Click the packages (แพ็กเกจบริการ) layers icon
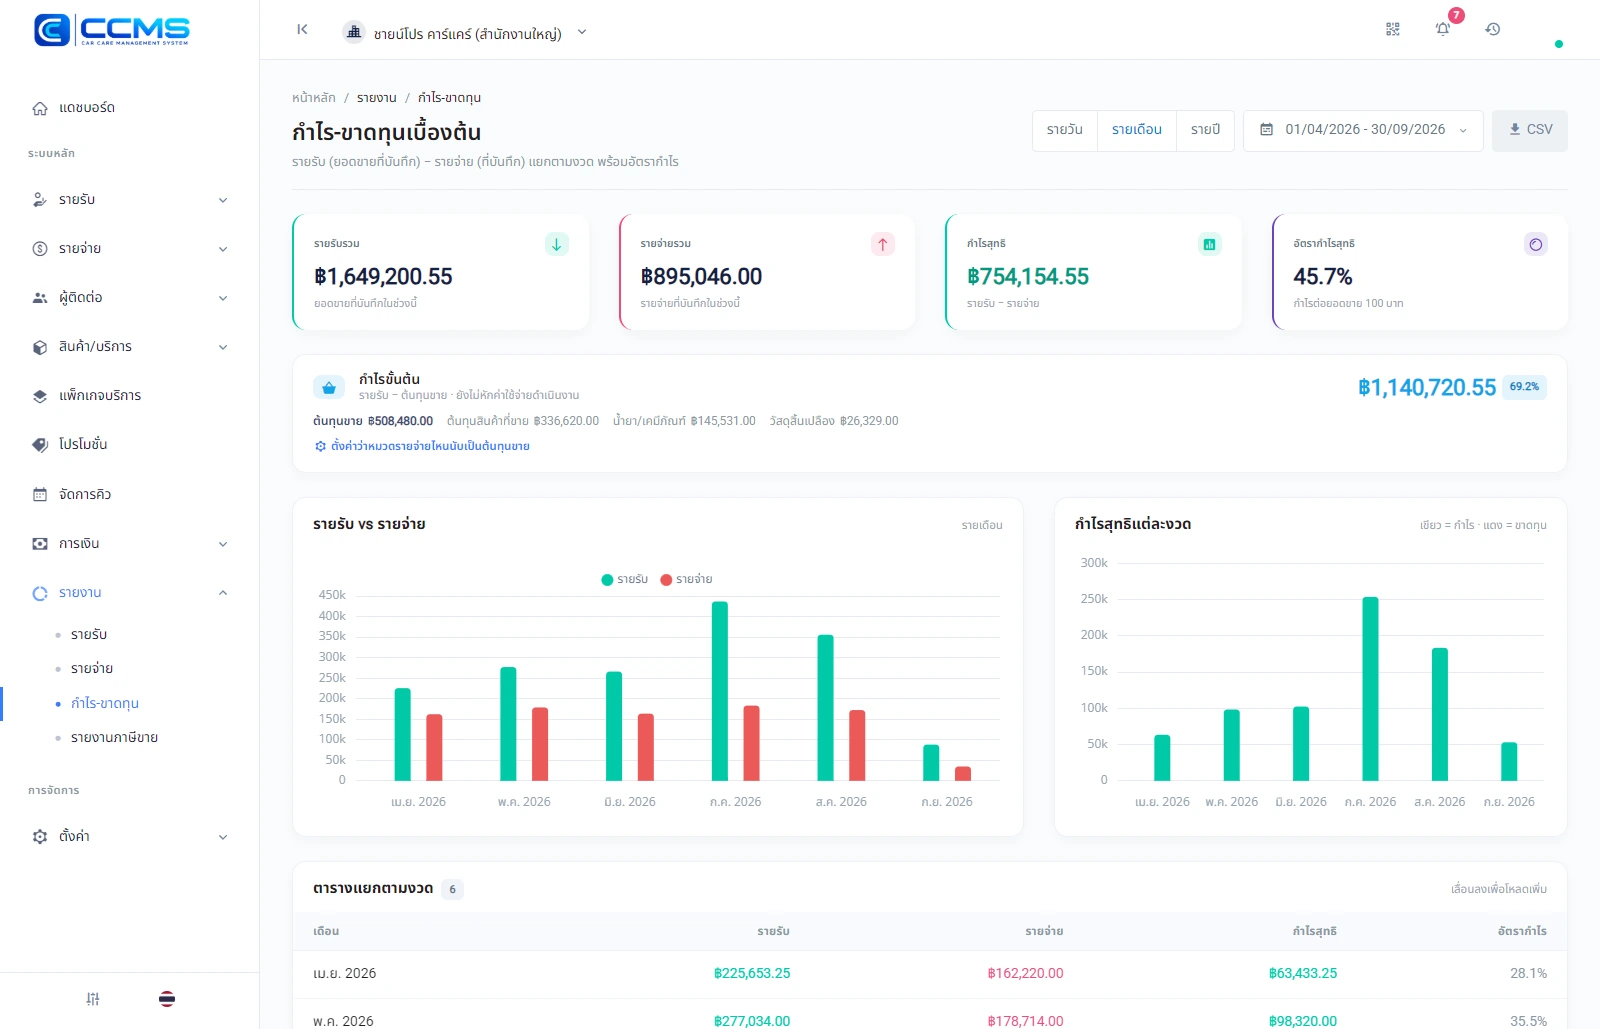This screenshot has width=1600, height=1029. [x=40, y=396]
